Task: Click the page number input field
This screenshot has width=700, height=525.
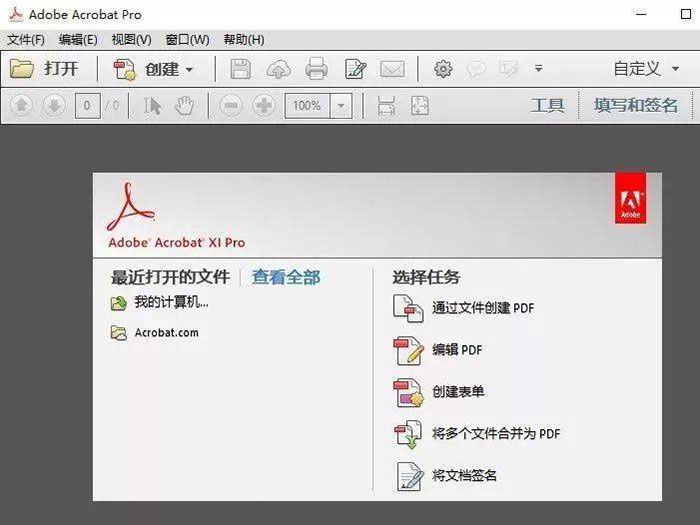Action: click(x=88, y=106)
